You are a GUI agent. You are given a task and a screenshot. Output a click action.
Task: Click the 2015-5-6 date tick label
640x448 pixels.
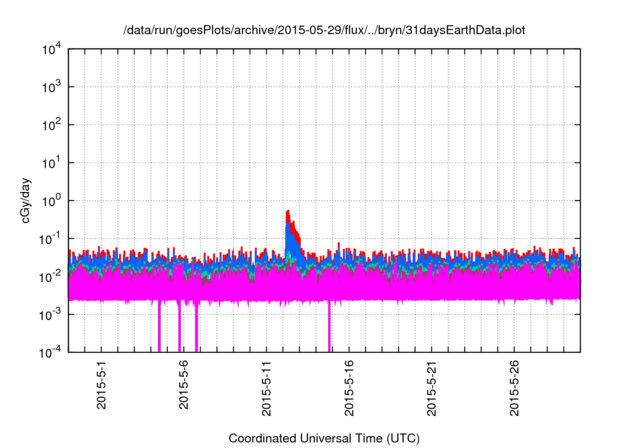[x=184, y=385]
